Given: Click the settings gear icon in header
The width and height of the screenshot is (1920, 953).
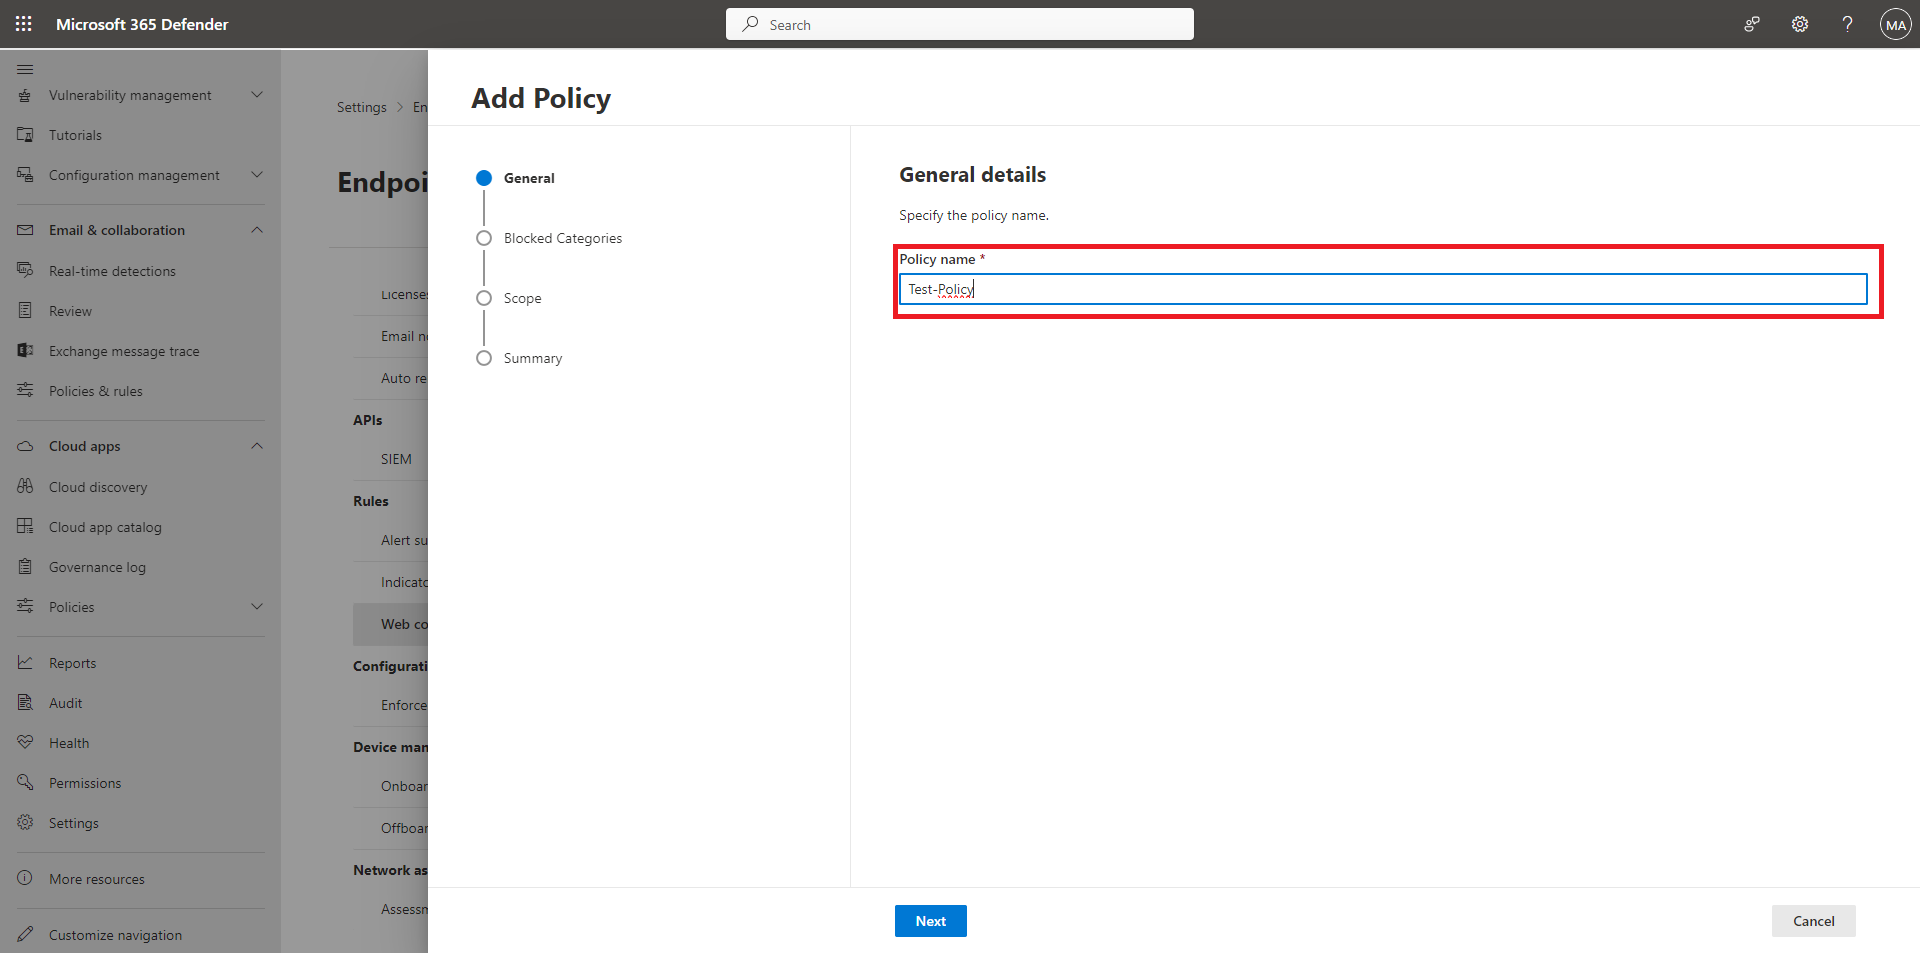Looking at the screenshot, I should tap(1799, 24).
